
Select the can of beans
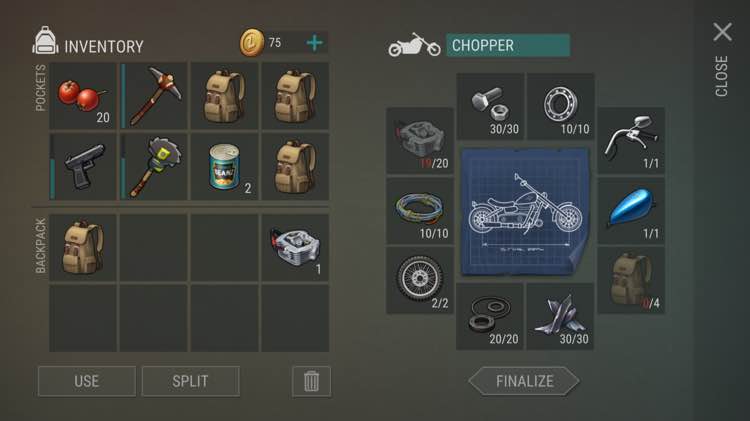224,166
